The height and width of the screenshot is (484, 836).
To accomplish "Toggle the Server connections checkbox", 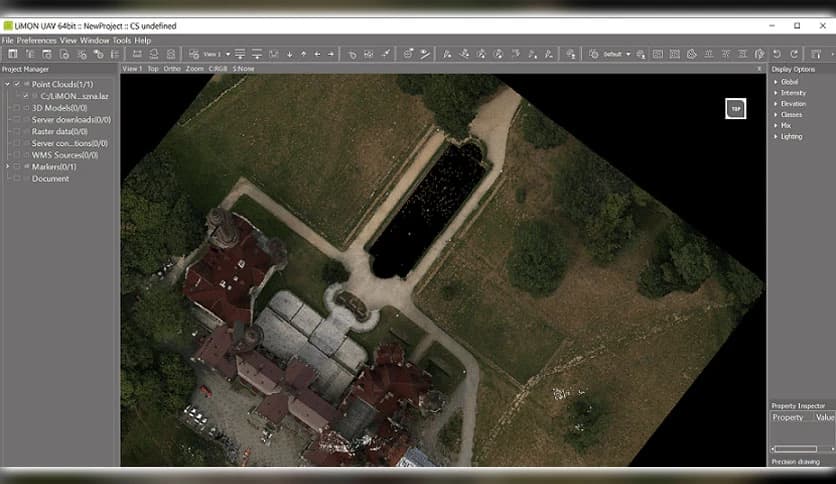I will [x=17, y=143].
